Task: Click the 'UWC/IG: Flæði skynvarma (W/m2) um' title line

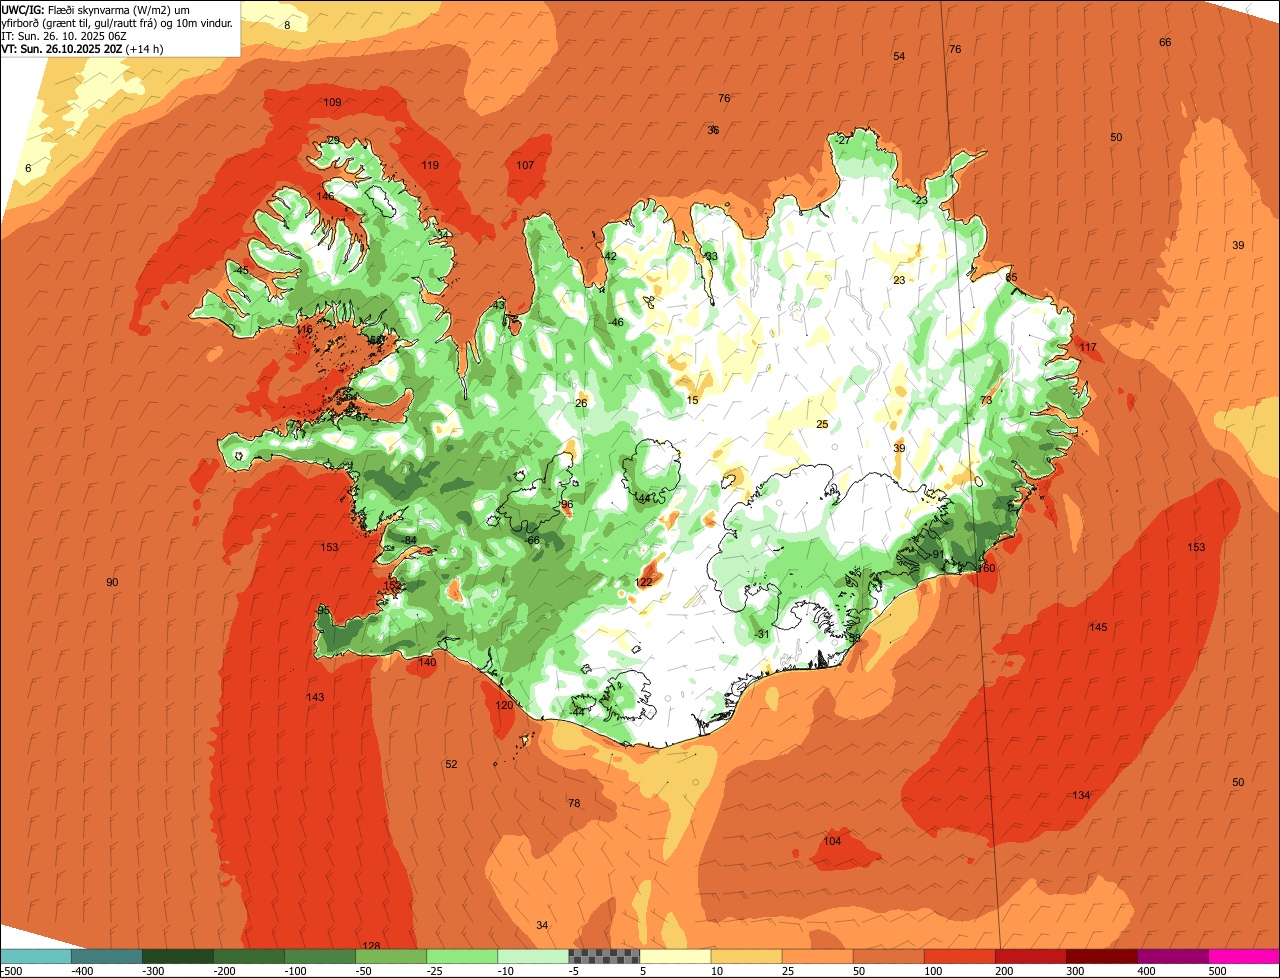Action: tap(95, 8)
